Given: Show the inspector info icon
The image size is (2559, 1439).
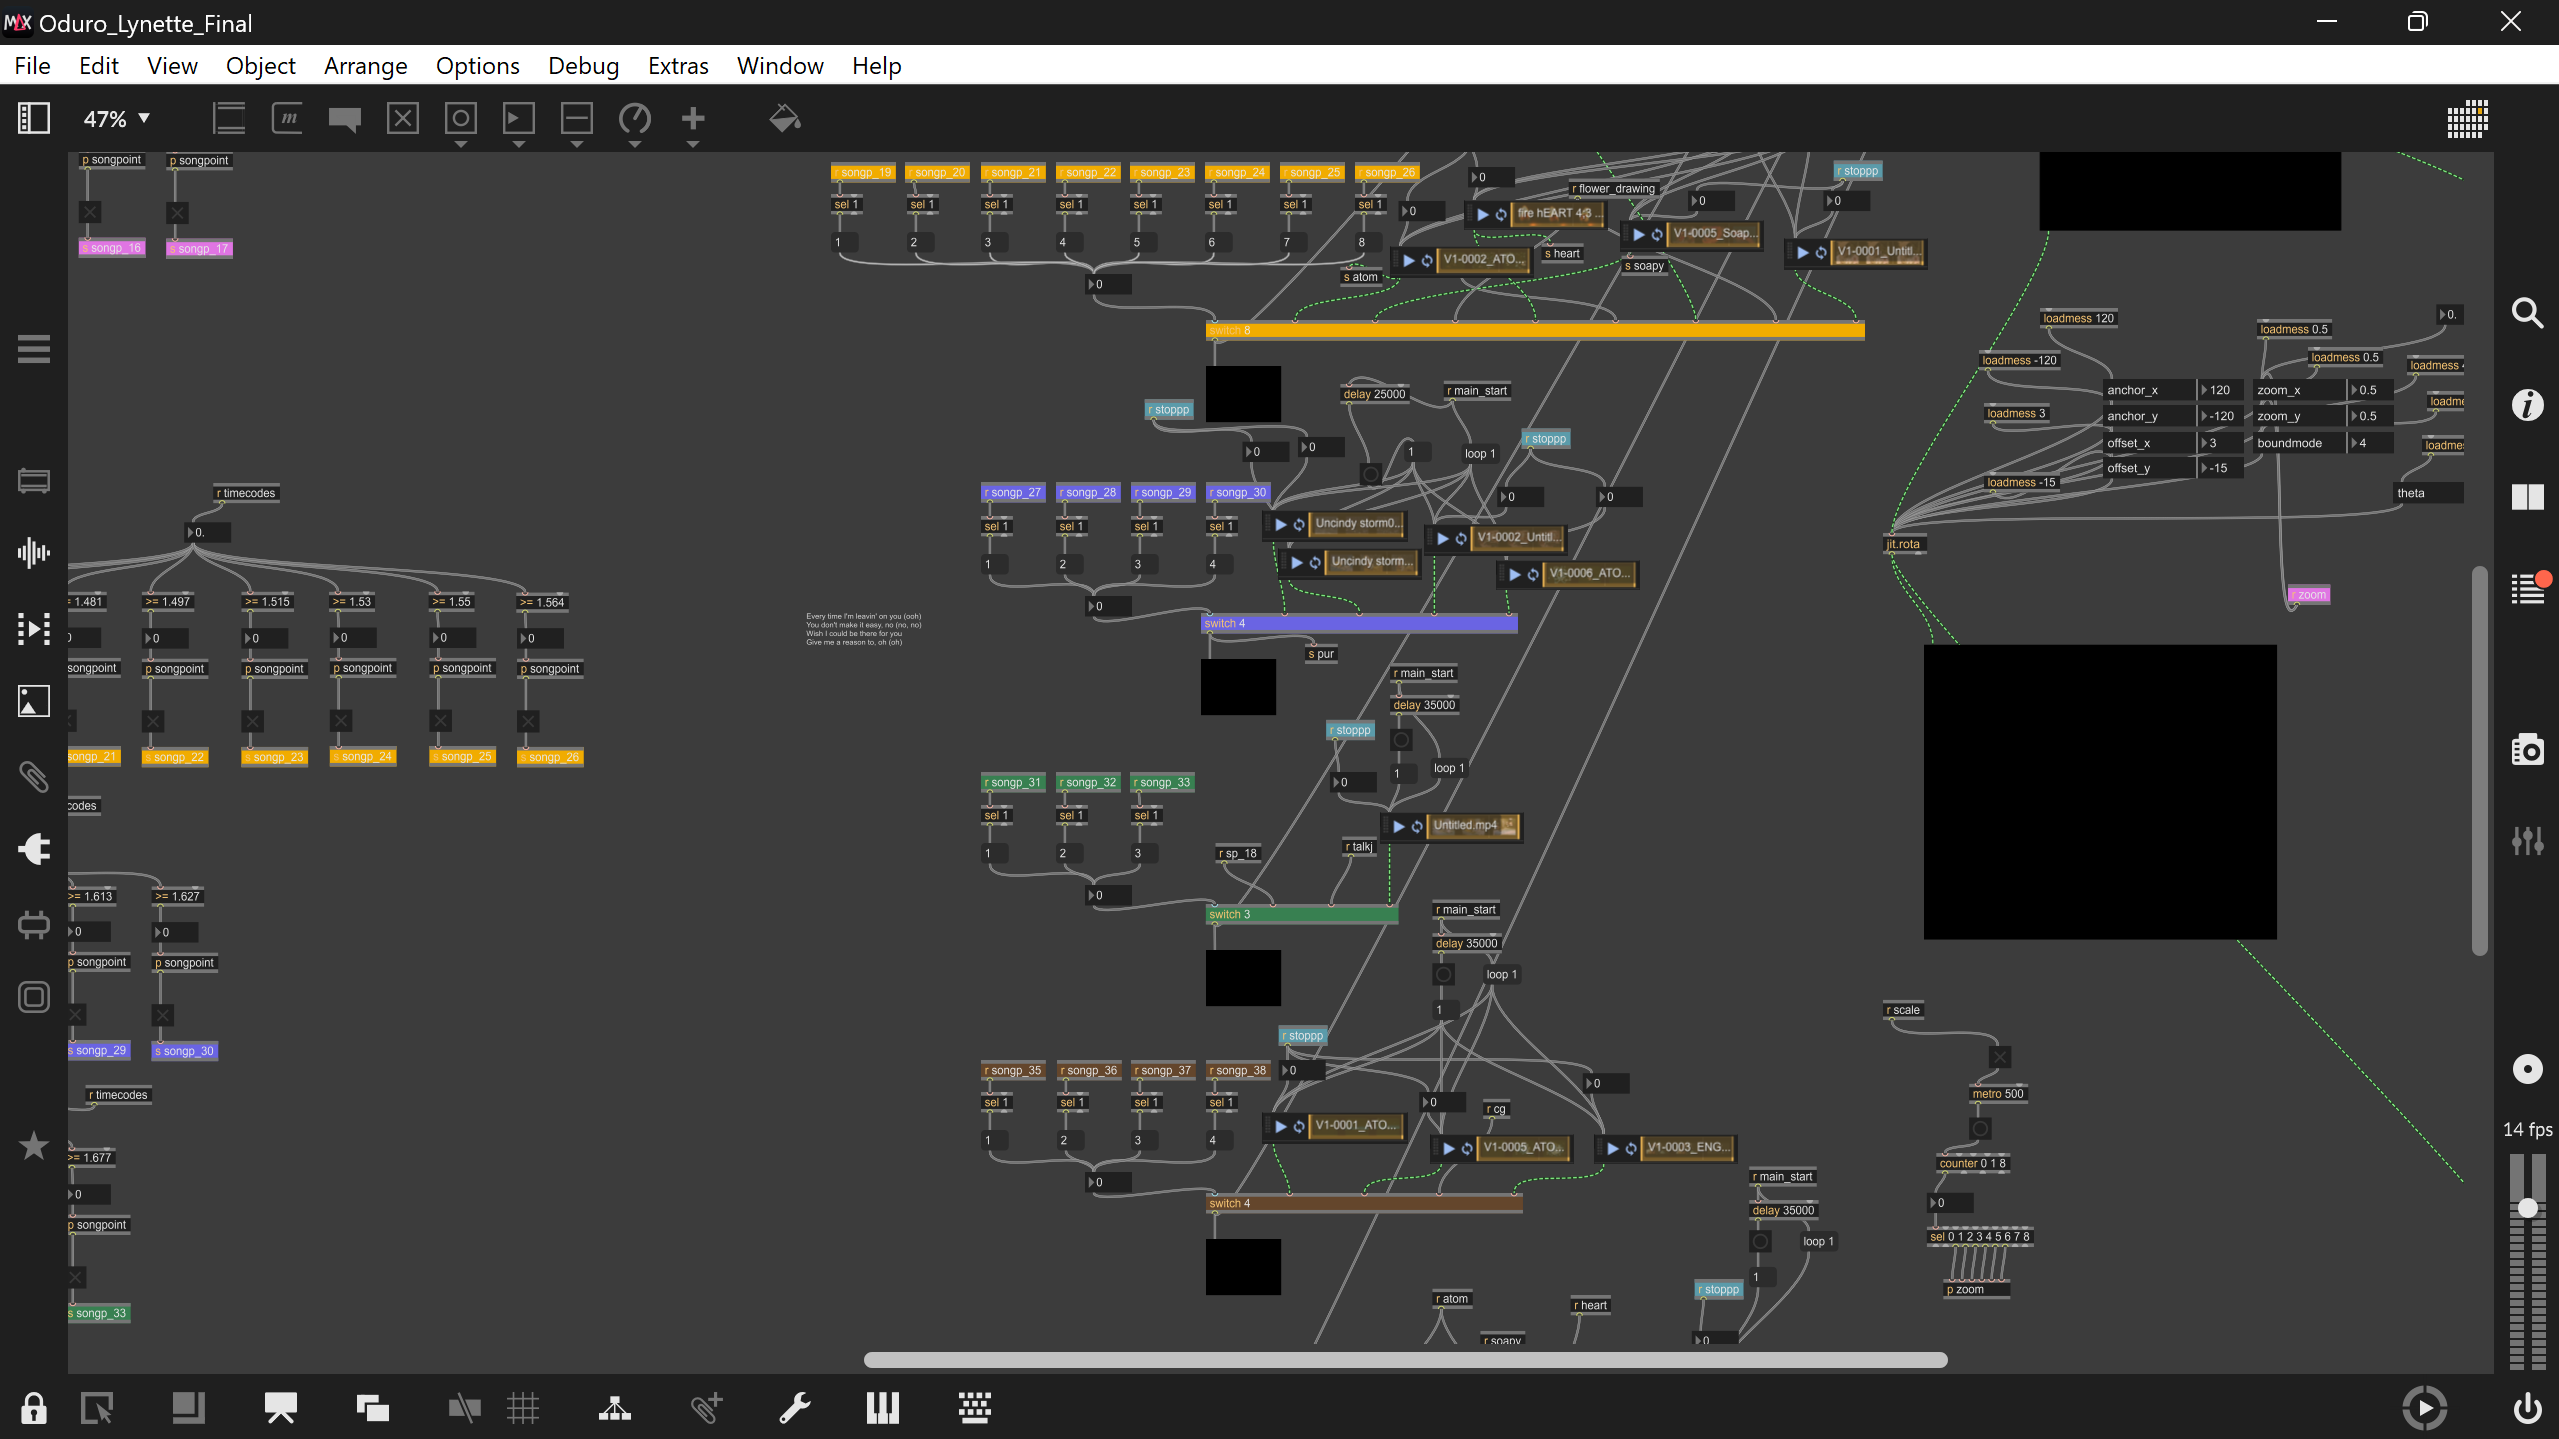Looking at the screenshot, I should pos(2527,405).
